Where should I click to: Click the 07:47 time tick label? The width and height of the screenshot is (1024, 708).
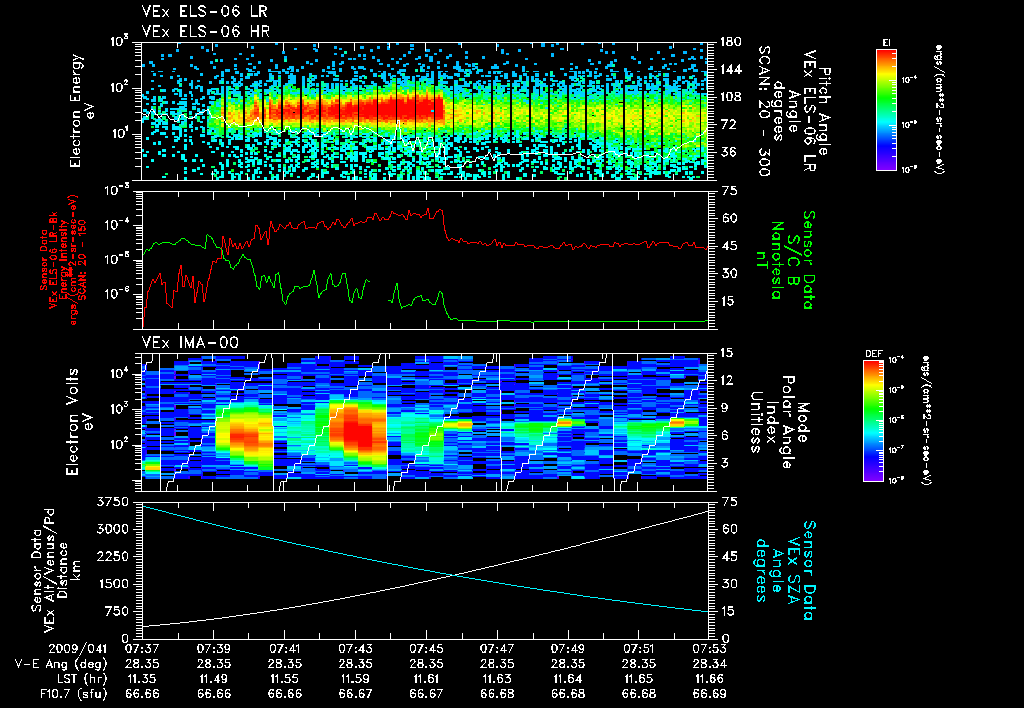(497, 649)
